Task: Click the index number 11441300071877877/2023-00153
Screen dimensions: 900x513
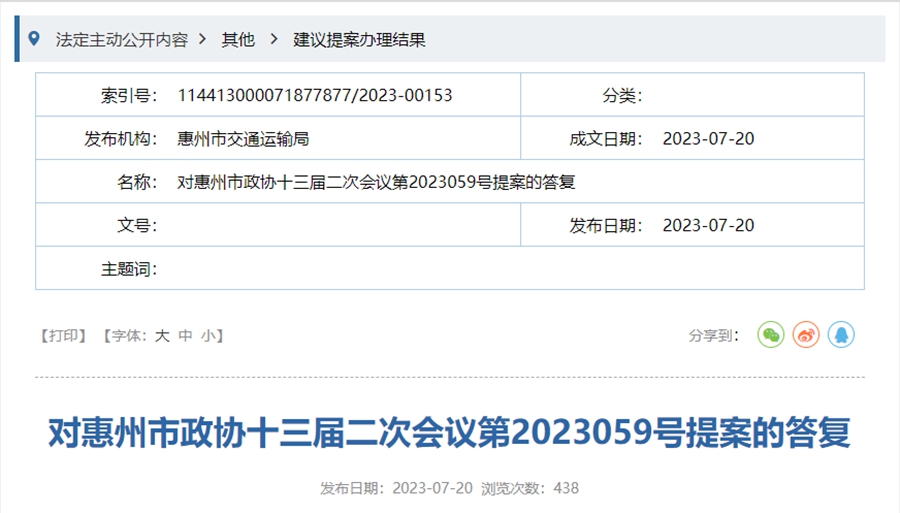Action: 315,96
